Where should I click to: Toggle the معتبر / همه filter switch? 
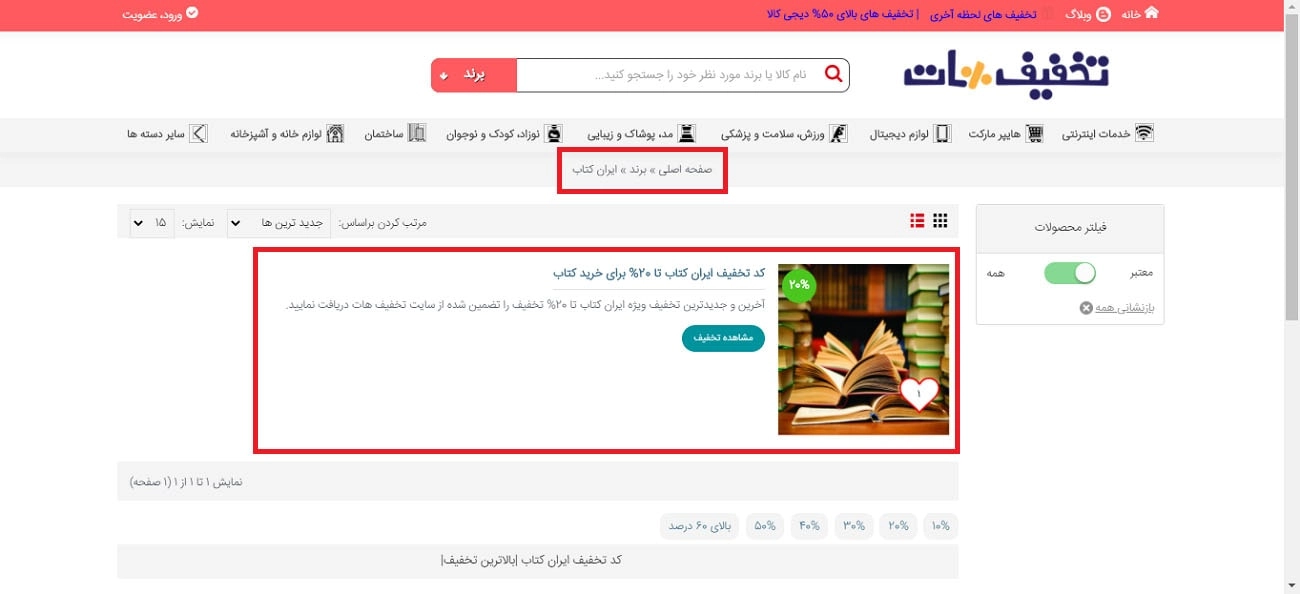tap(1069, 272)
